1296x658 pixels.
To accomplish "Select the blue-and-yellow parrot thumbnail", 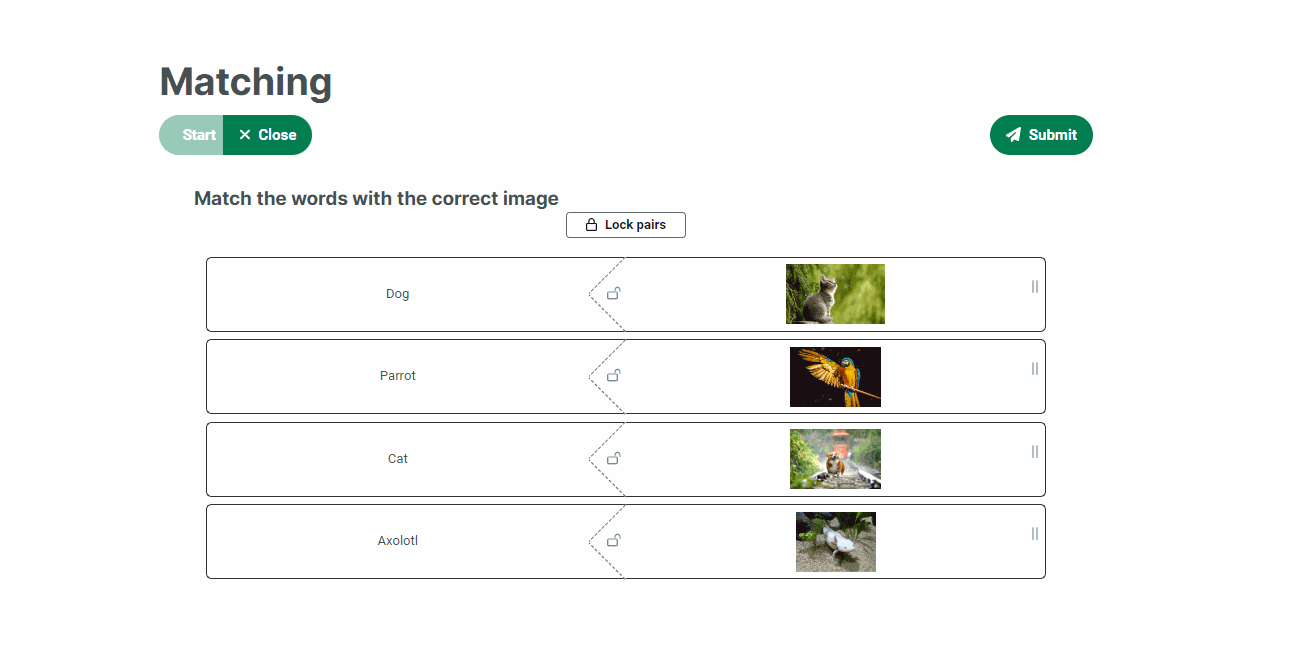I will click(835, 377).
